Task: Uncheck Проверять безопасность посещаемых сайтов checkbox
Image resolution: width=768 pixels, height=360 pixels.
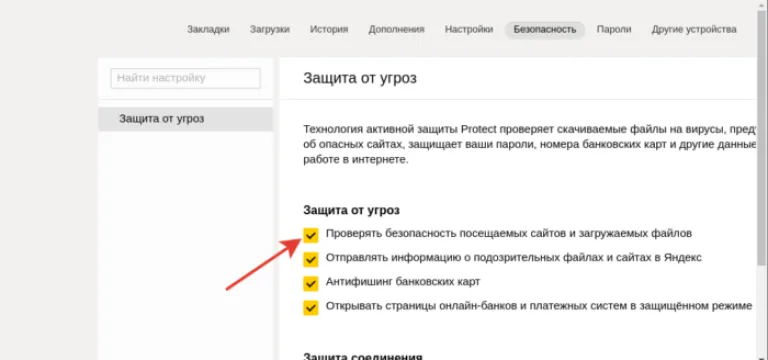Action: pyautogui.click(x=311, y=235)
